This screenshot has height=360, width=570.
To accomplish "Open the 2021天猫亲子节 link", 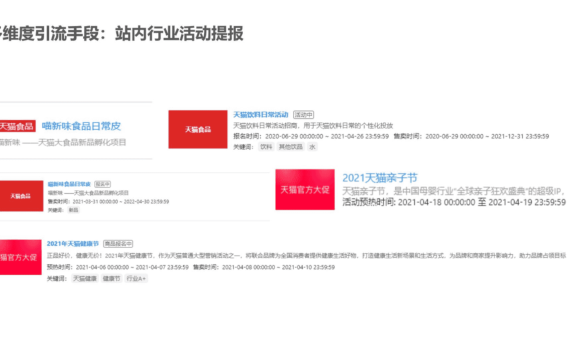I will (380, 178).
